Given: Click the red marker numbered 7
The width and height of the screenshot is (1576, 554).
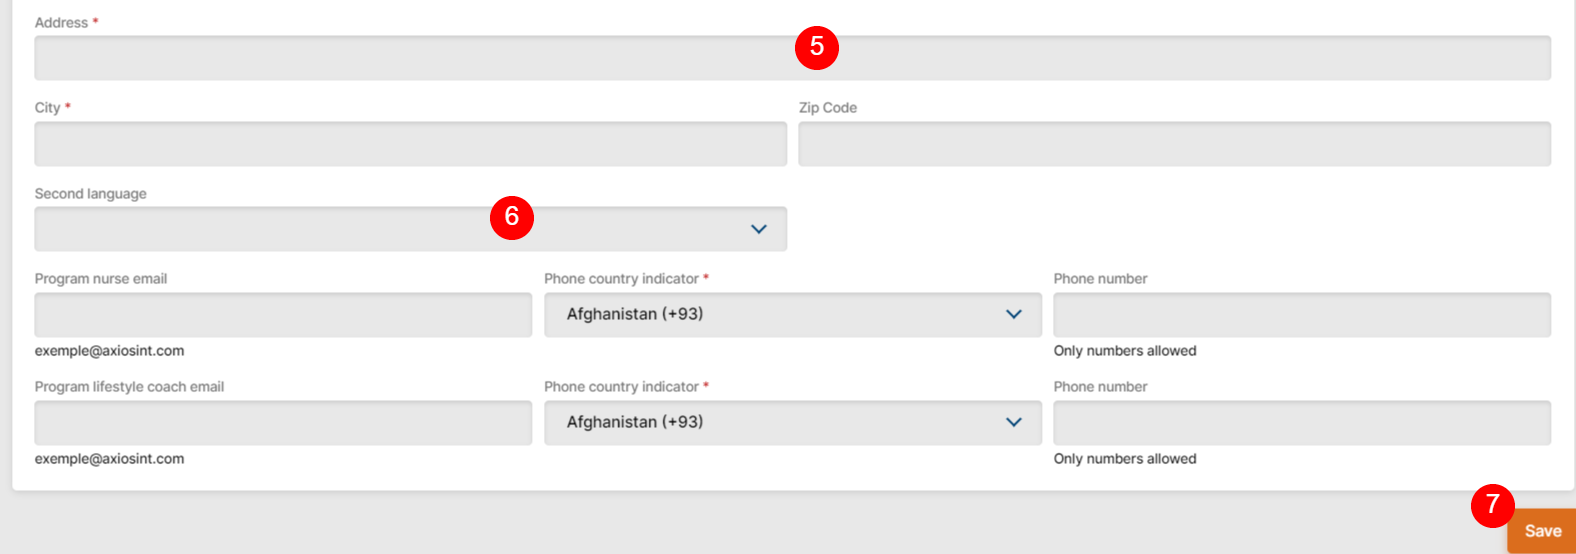Looking at the screenshot, I should pyautogui.click(x=1493, y=504).
